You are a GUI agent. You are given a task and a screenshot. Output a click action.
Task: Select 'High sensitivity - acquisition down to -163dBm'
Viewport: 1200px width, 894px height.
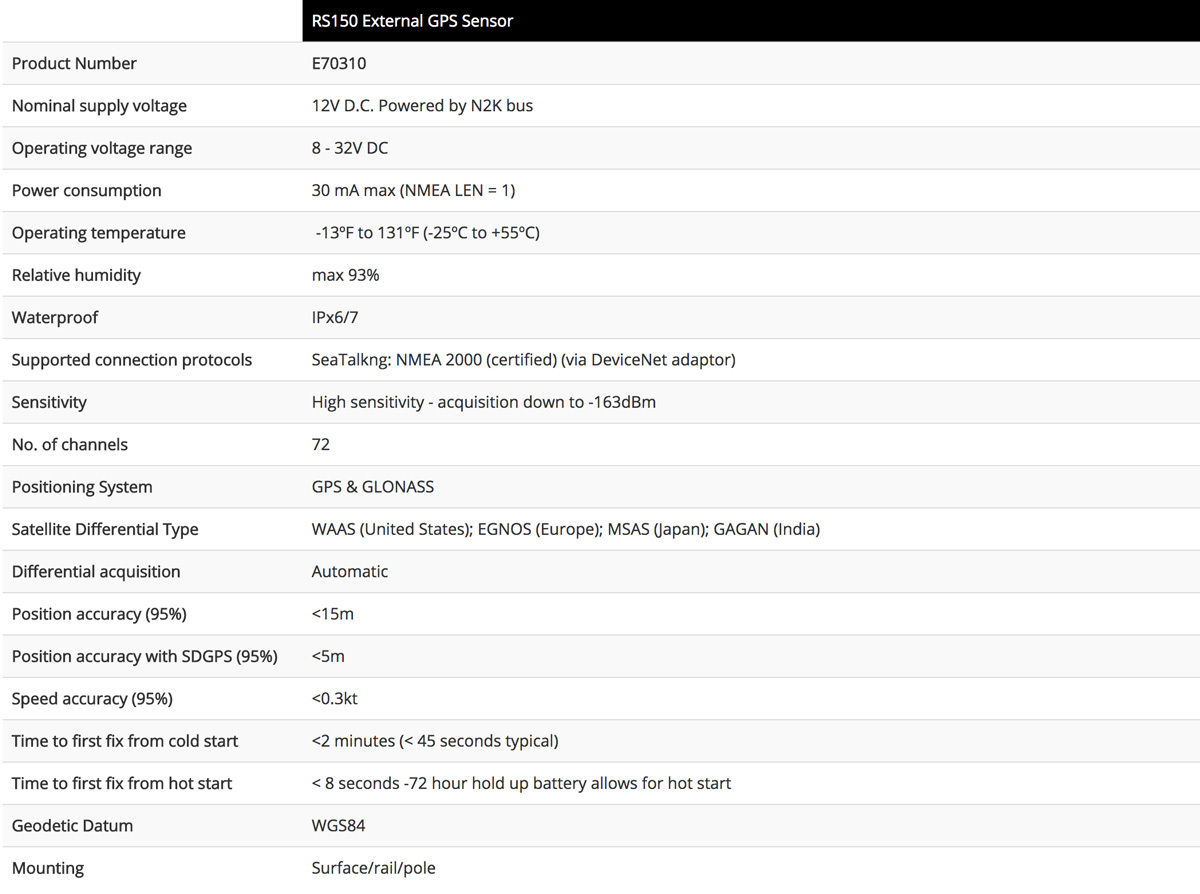tap(484, 402)
